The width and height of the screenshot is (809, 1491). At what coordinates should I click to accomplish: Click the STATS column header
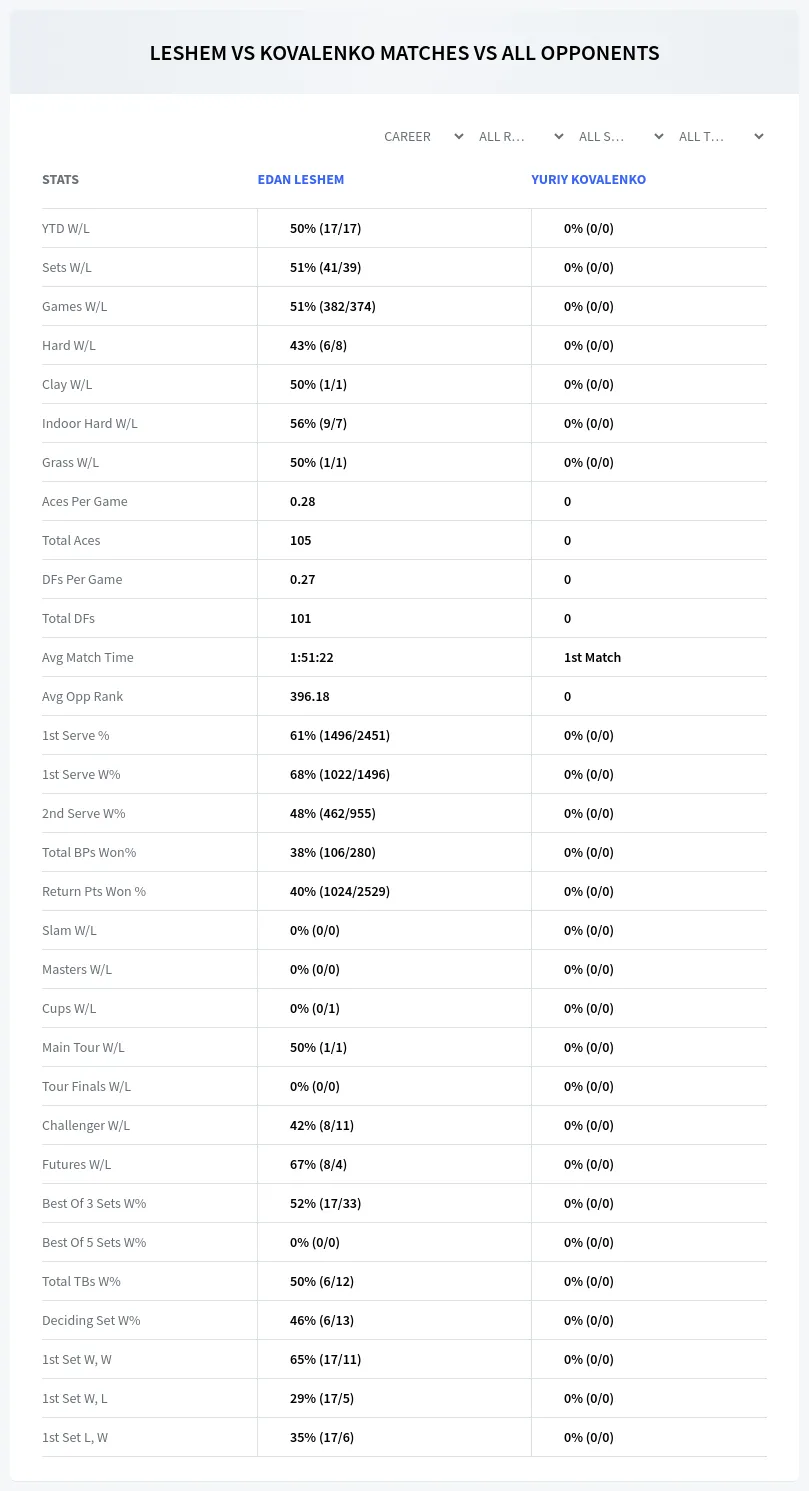tap(60, 180)
